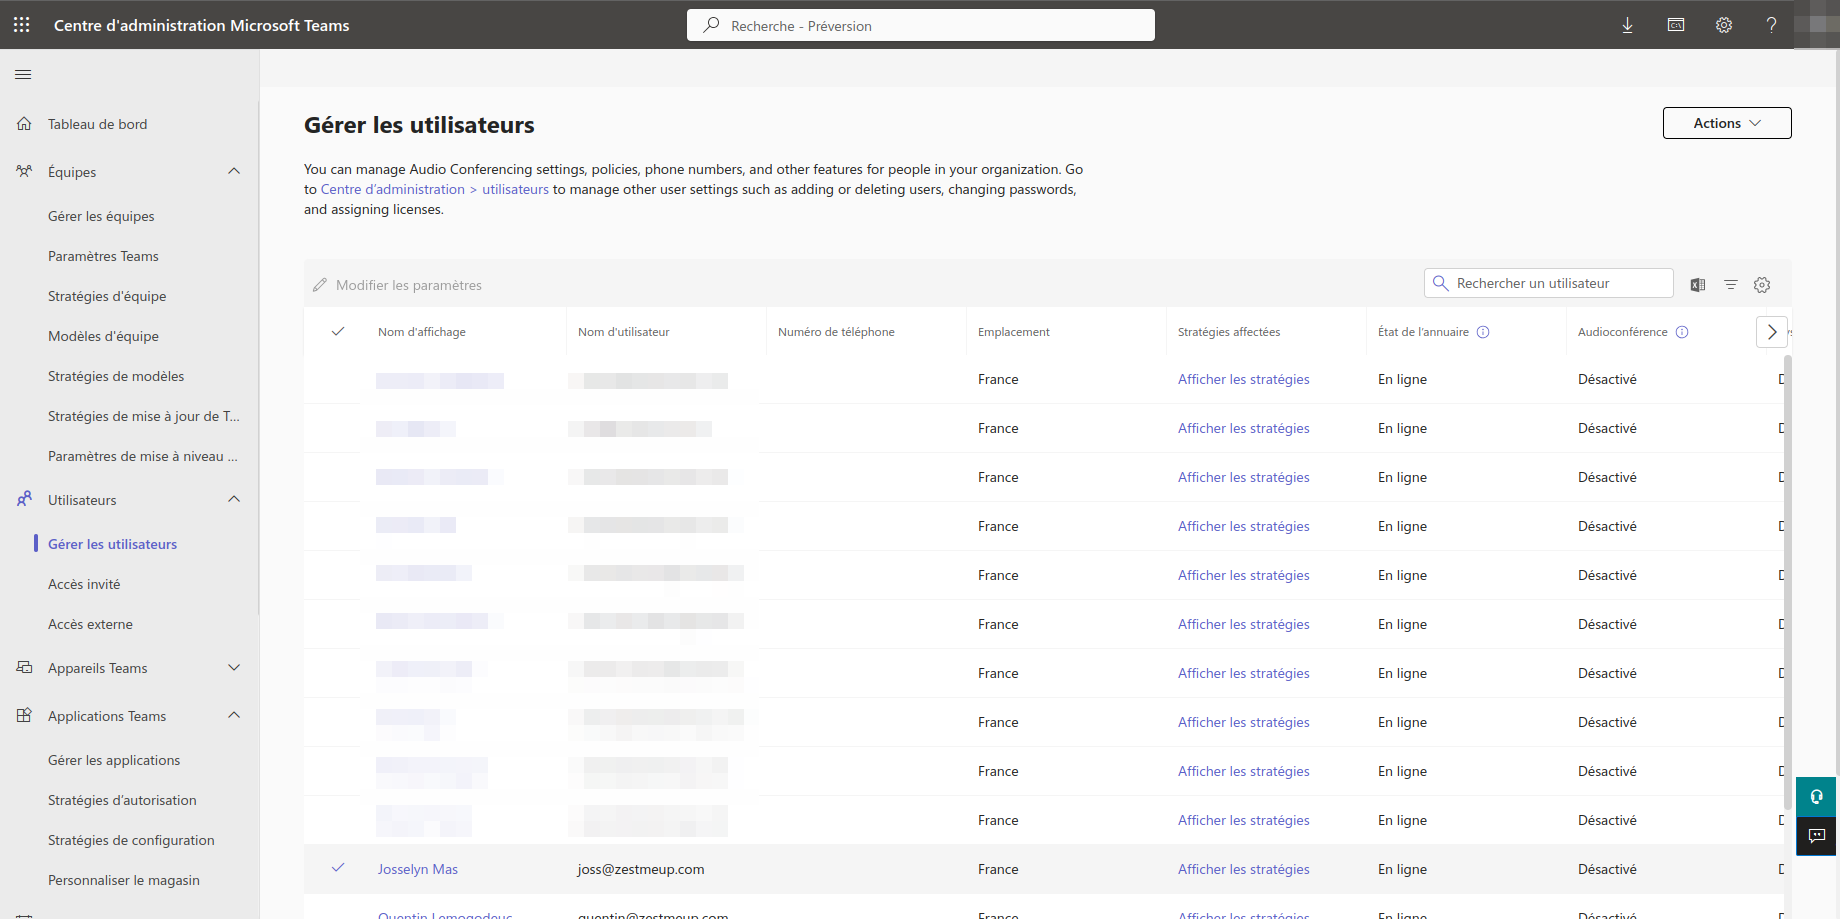1840x919 pixels.
Task: Open the app launcher waffle icon
Action: click(x=21, y=25)
